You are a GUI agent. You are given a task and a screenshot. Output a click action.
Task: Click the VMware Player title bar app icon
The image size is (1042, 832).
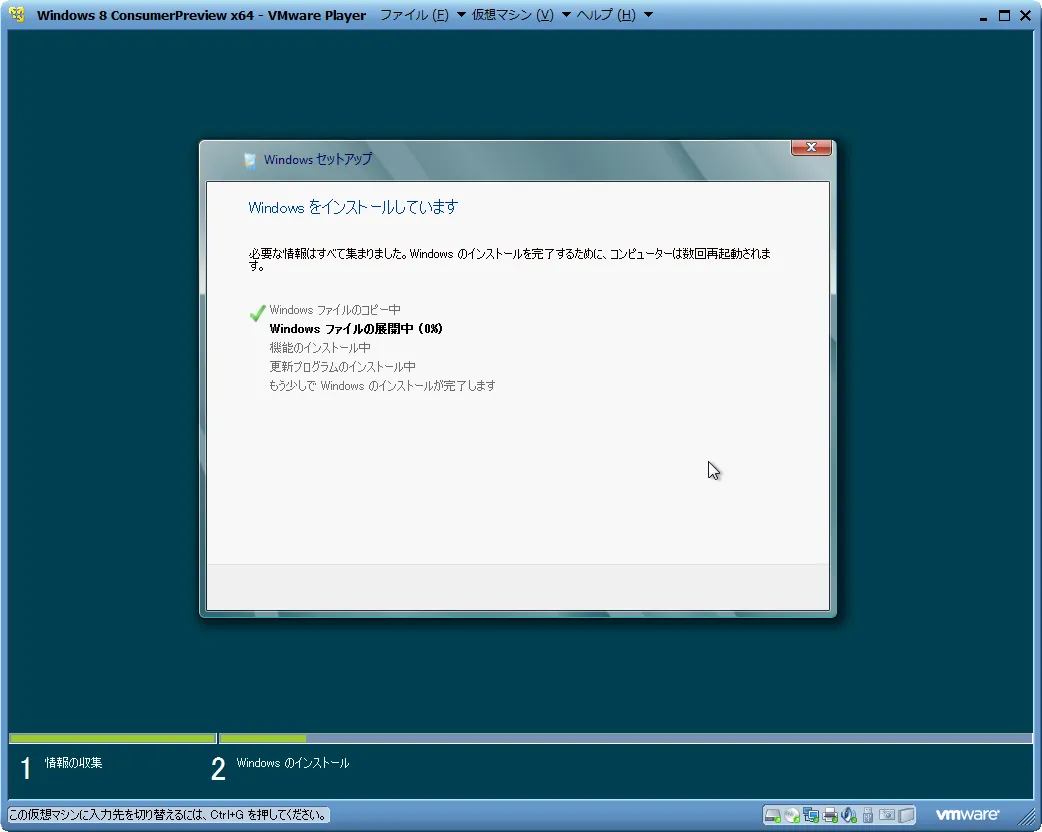17,15
